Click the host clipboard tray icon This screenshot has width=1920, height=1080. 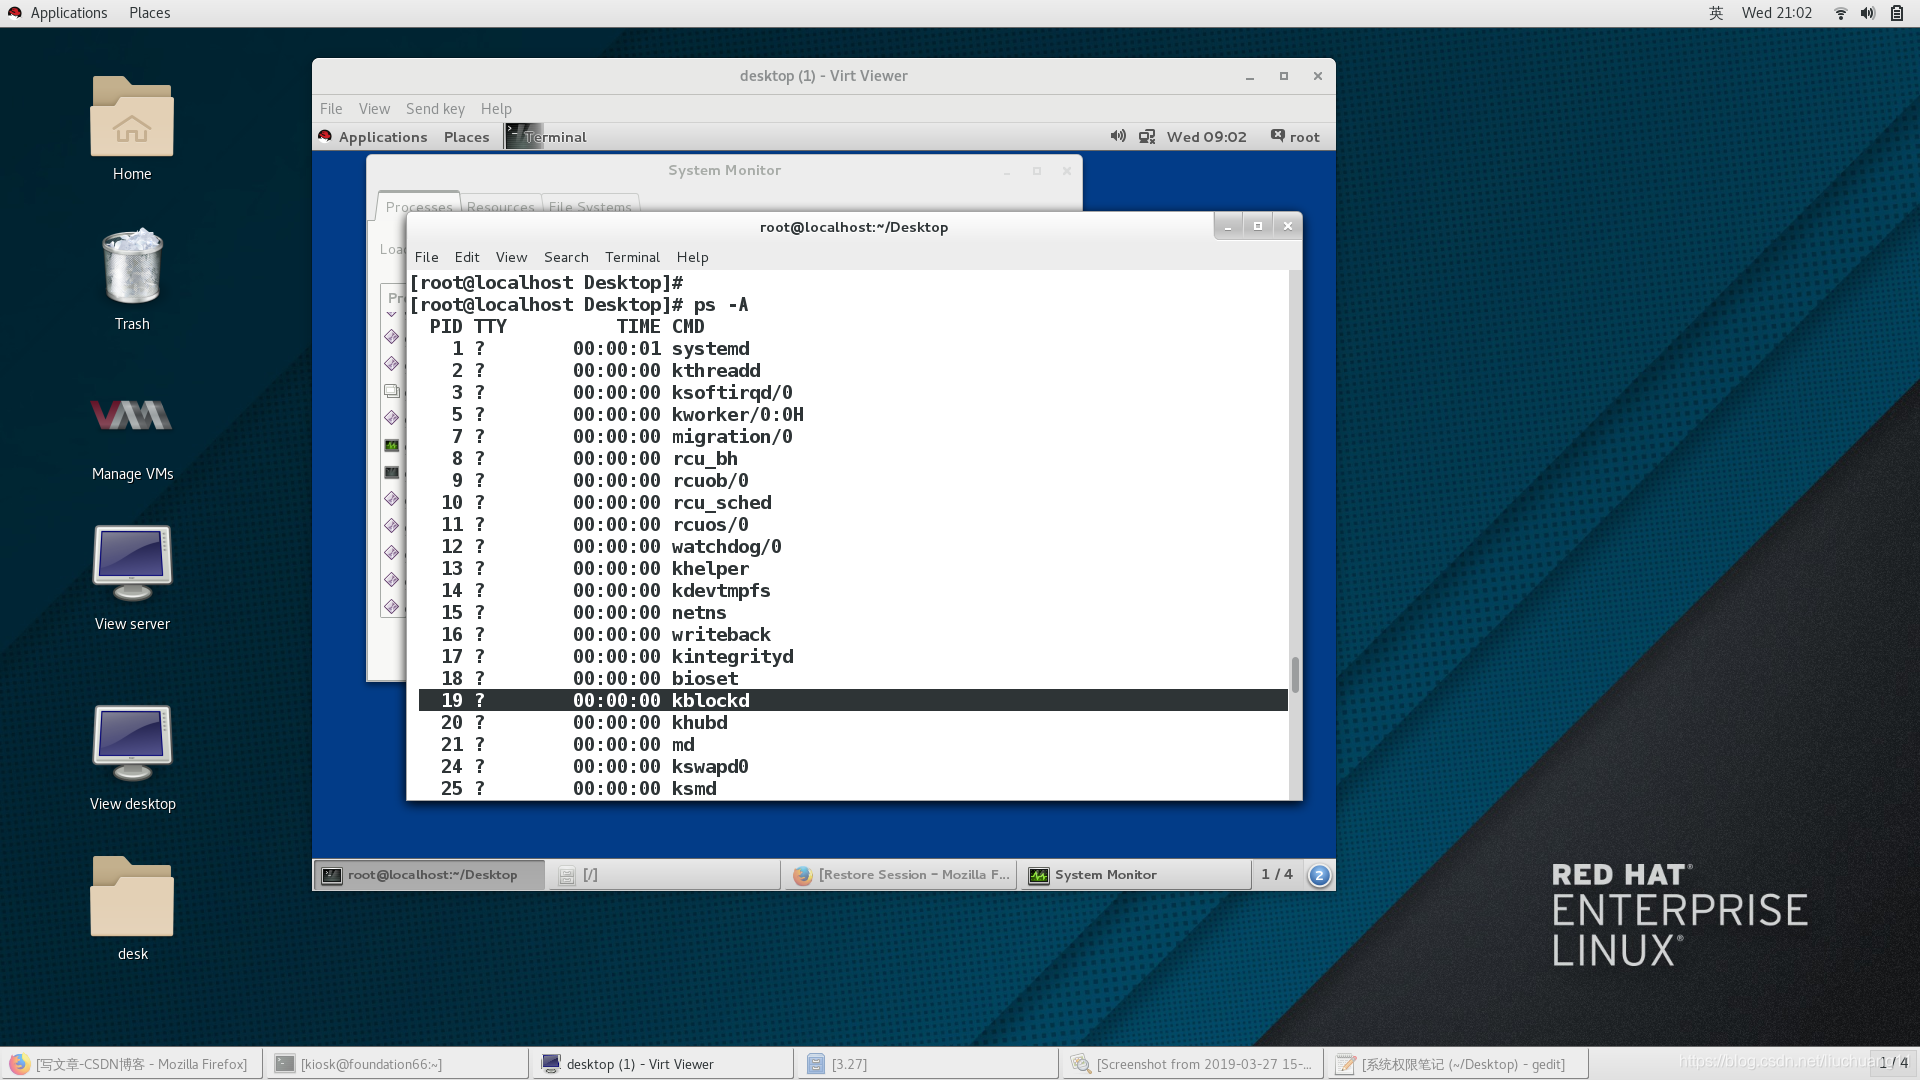[1896, 13]
